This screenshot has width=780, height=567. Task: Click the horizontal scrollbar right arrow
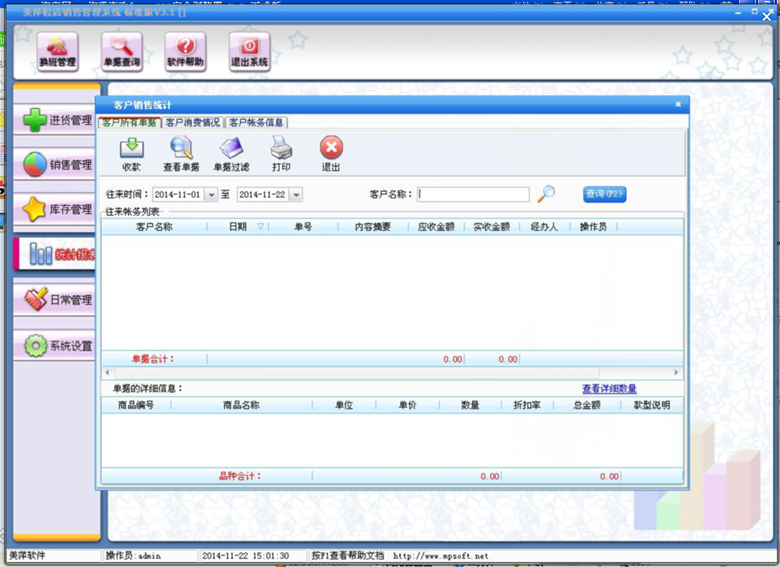click(676, 373)
